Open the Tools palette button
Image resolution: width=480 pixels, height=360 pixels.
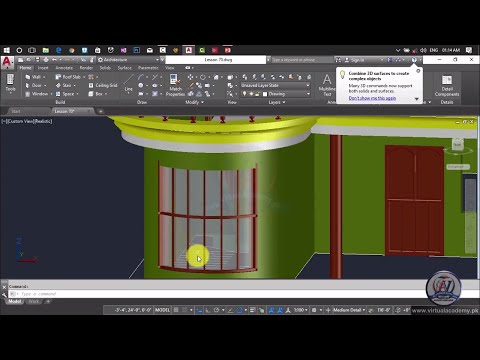[10, 83]
